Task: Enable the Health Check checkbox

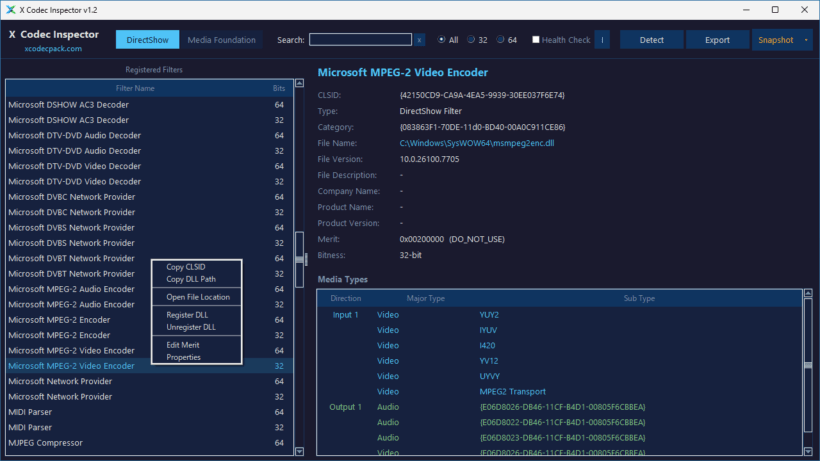Action: [536, 39]
